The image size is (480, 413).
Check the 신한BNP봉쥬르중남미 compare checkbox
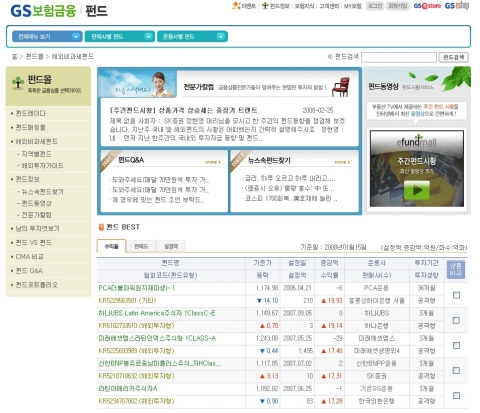[x=456, y=370]
